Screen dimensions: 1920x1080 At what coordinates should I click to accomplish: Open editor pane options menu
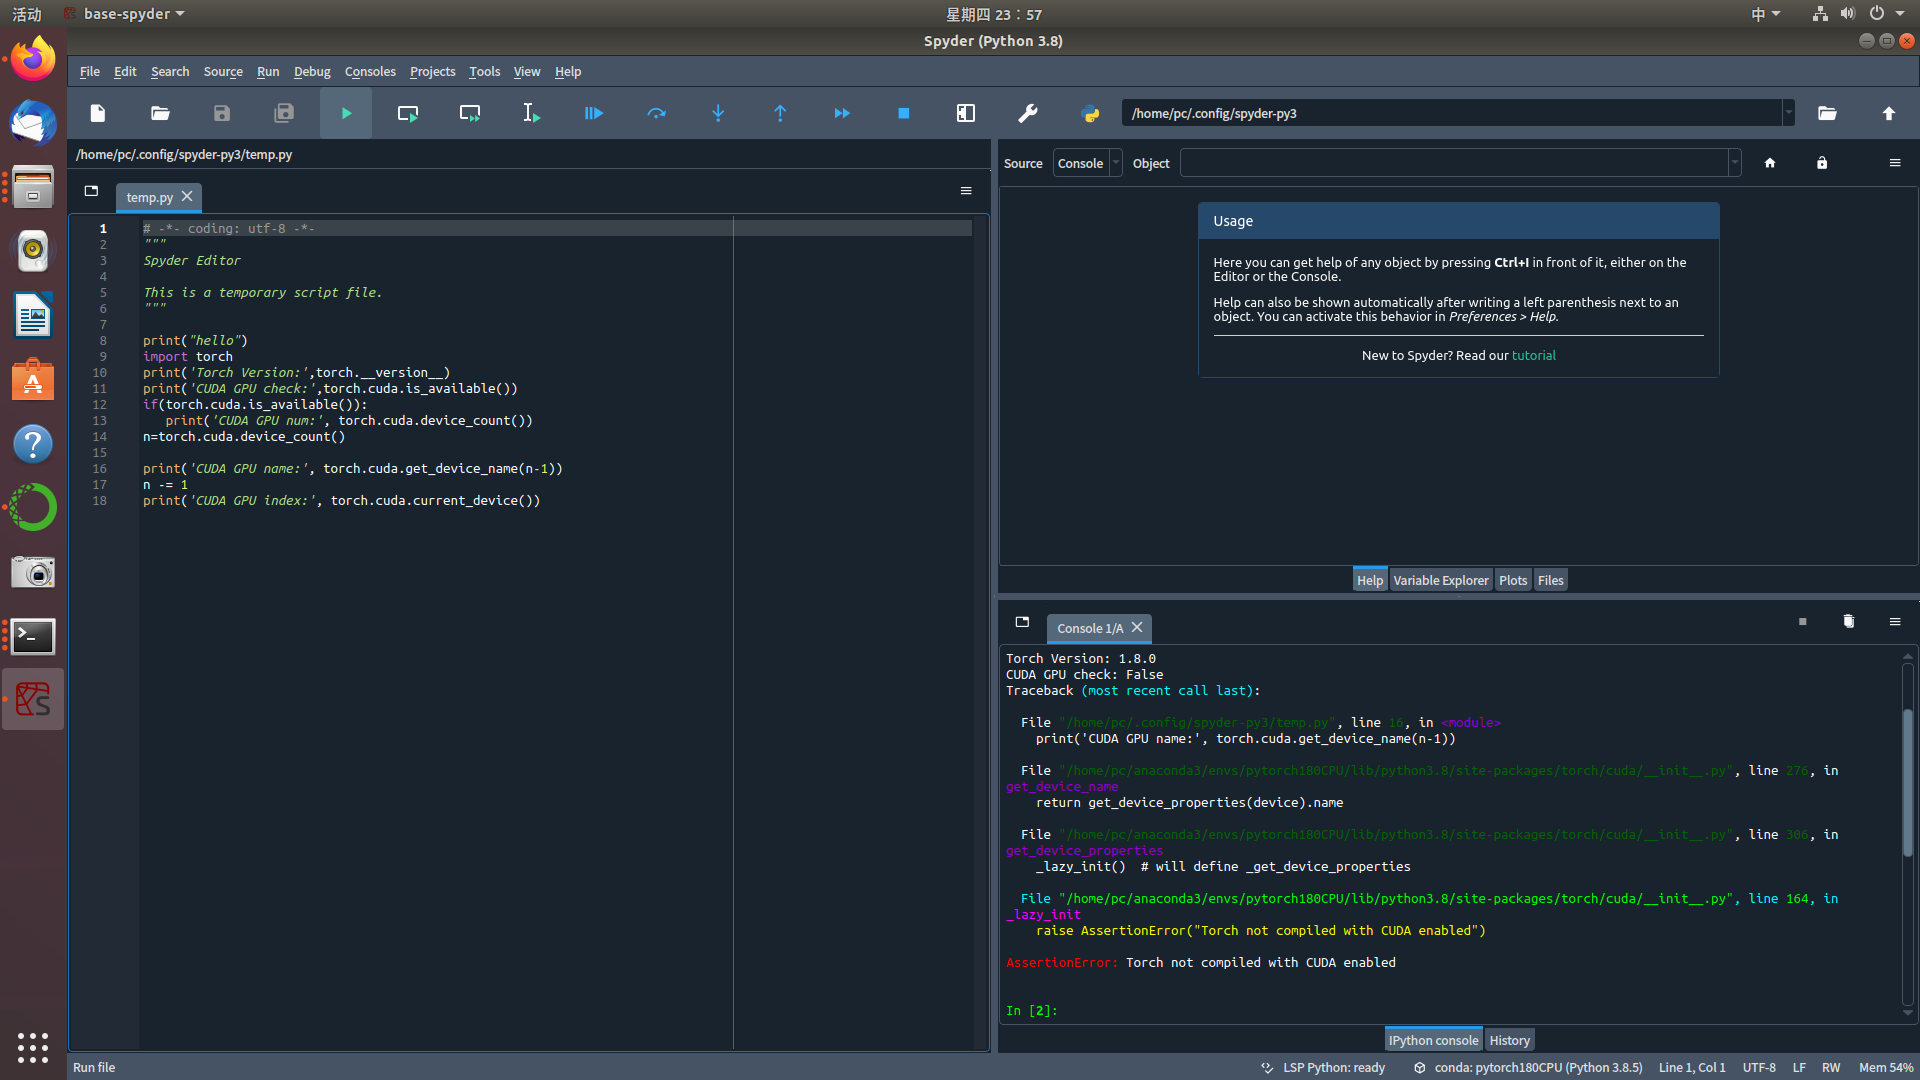[x=966, y=191]
